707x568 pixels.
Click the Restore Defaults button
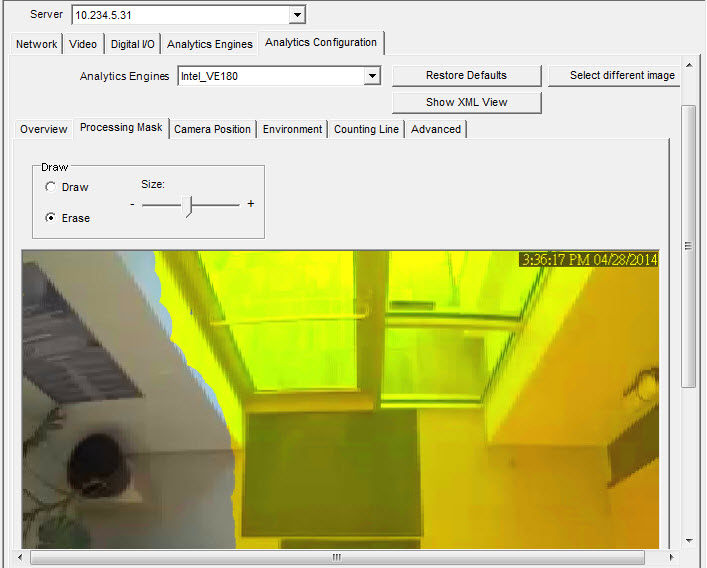coord(466,76)
